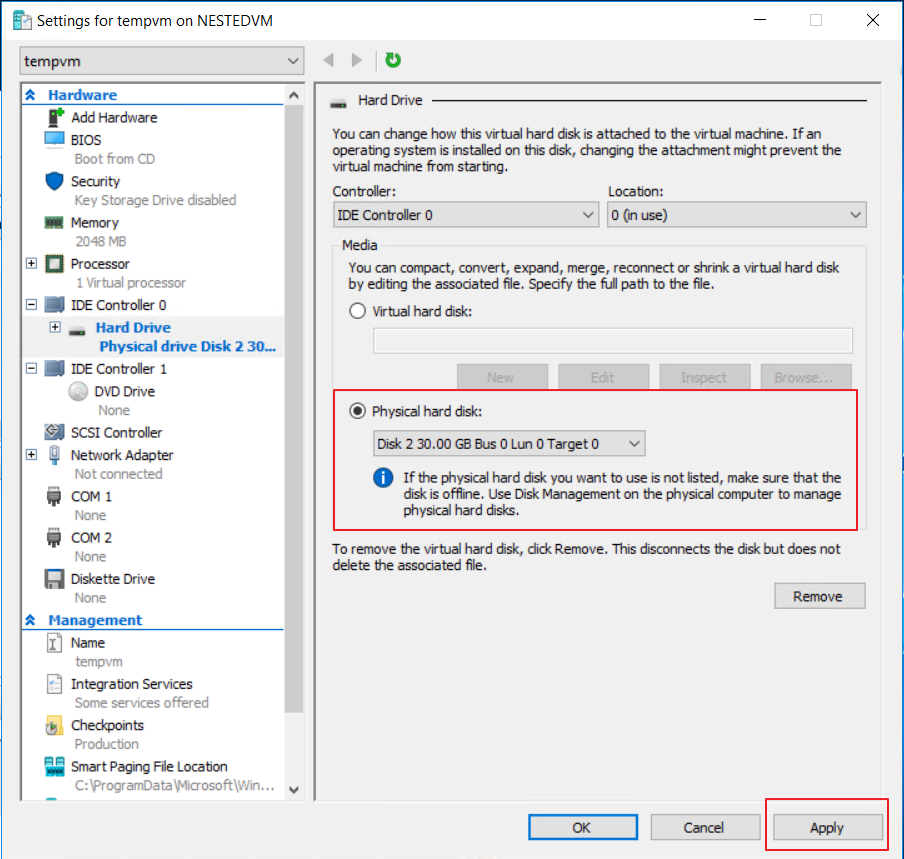The image size is (904, 859).
Task: Click the virtual hard disk path field
Action: [x=612, y=340]
